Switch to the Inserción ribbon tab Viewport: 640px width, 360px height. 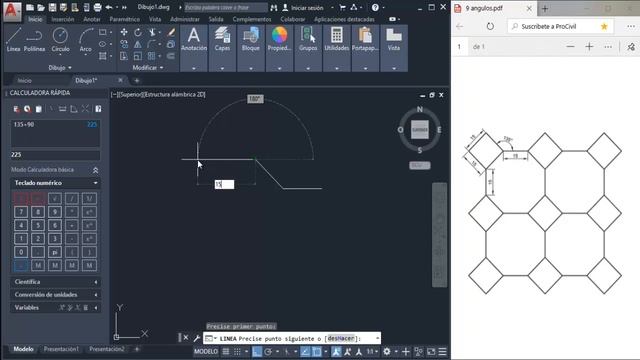coord(63,19)
